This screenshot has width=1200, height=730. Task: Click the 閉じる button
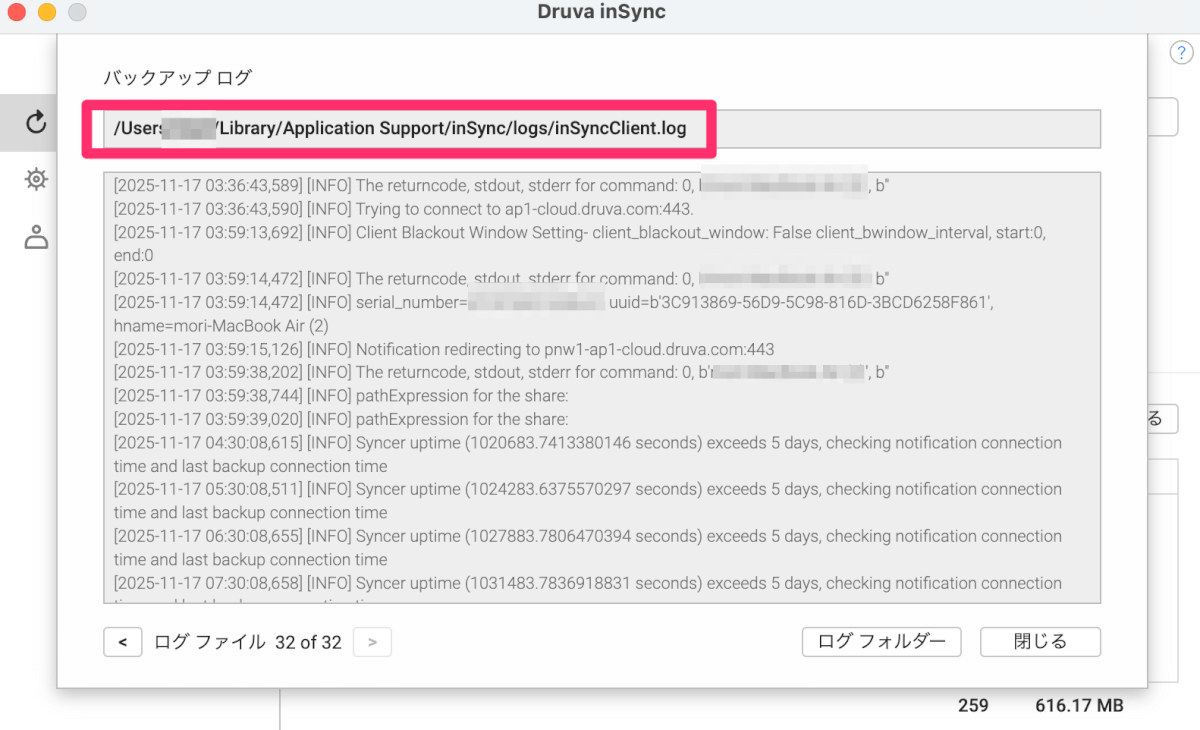pyautogui.click(x=1040, y=642)
